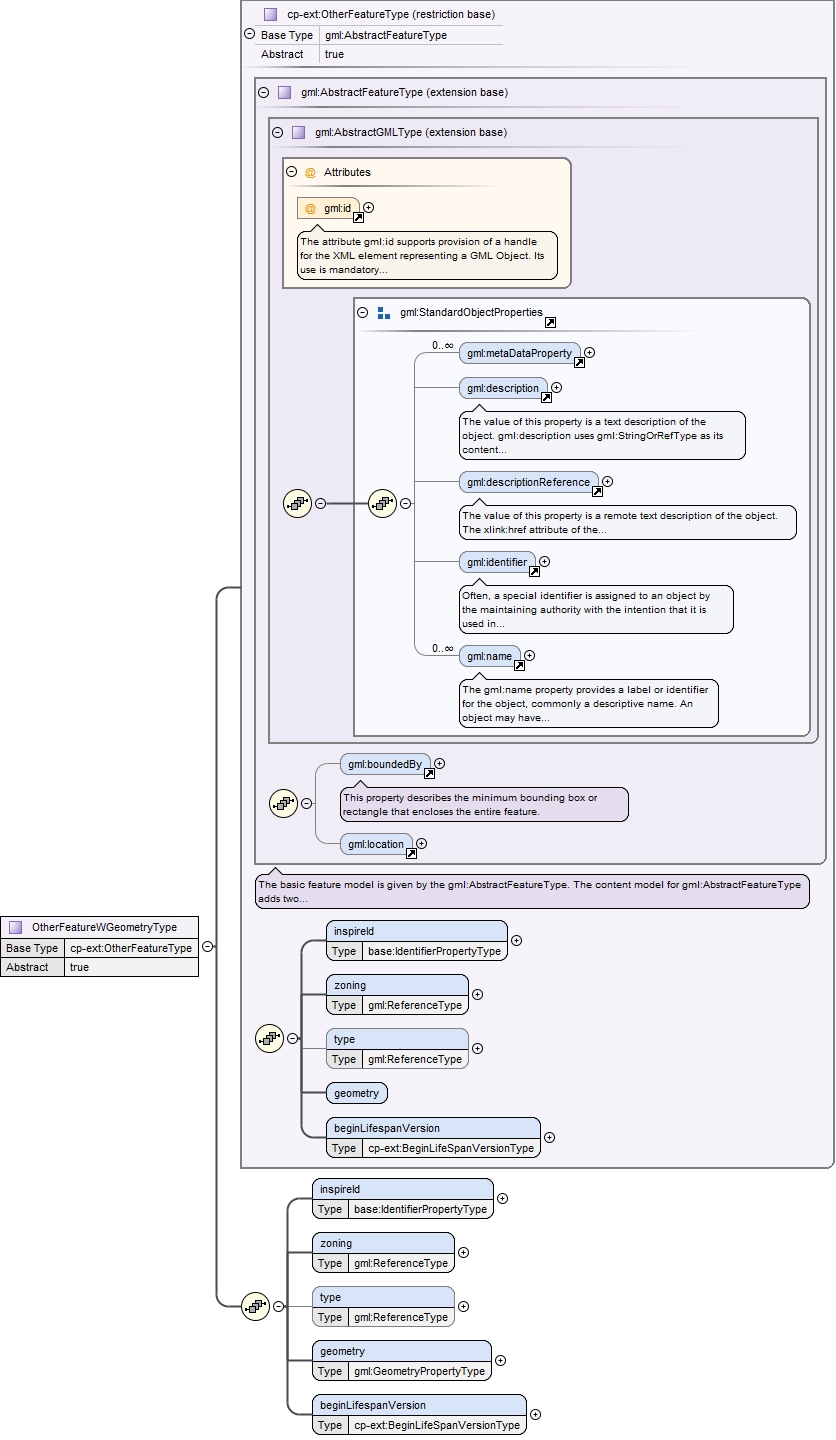Select inner sequence compositor before gml:metaDataProperty
Image resolution: width=836 pixels, height=1440 pixels.
click(x=383, y=503)
